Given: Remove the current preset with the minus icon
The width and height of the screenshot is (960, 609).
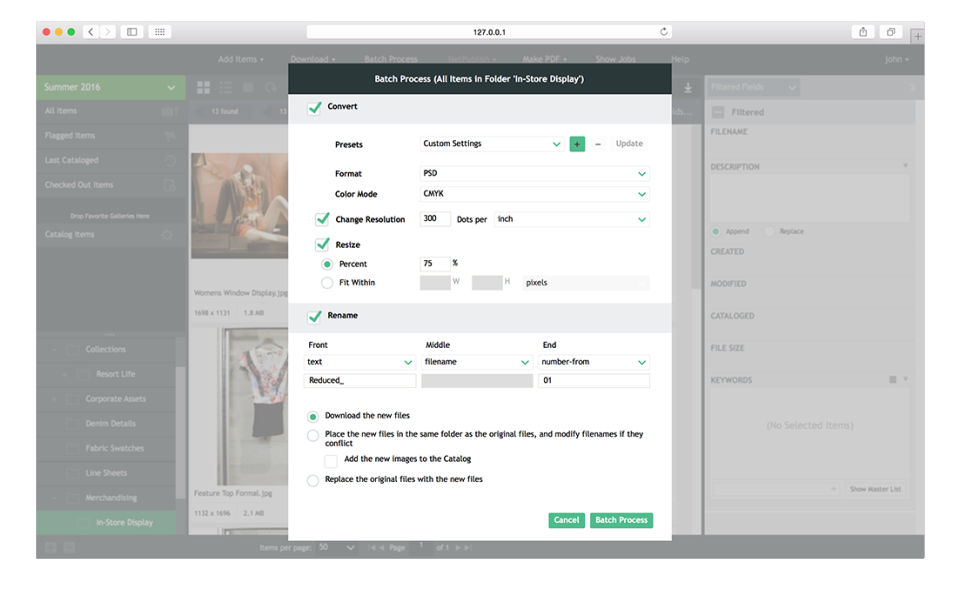Looking at the screenshot, I should (x=596, y=144).
